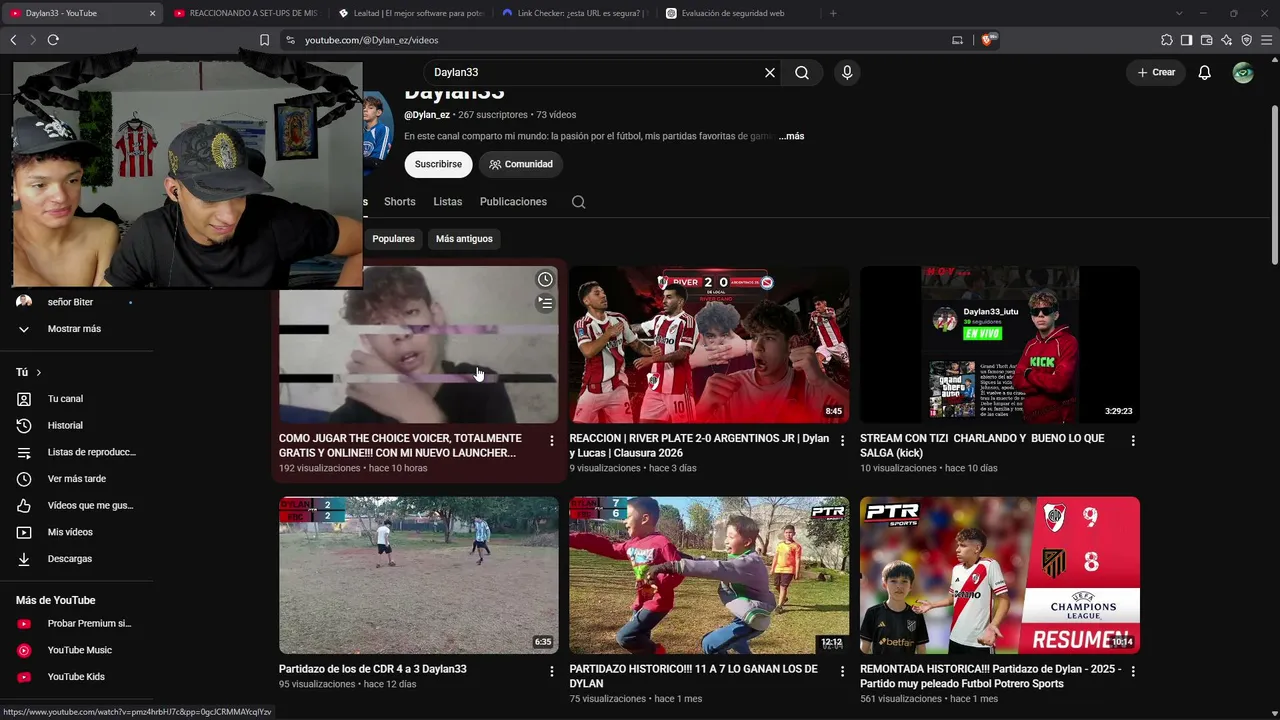
Task: Open Ver más tarde in sidebar
Action: point(76,479)
